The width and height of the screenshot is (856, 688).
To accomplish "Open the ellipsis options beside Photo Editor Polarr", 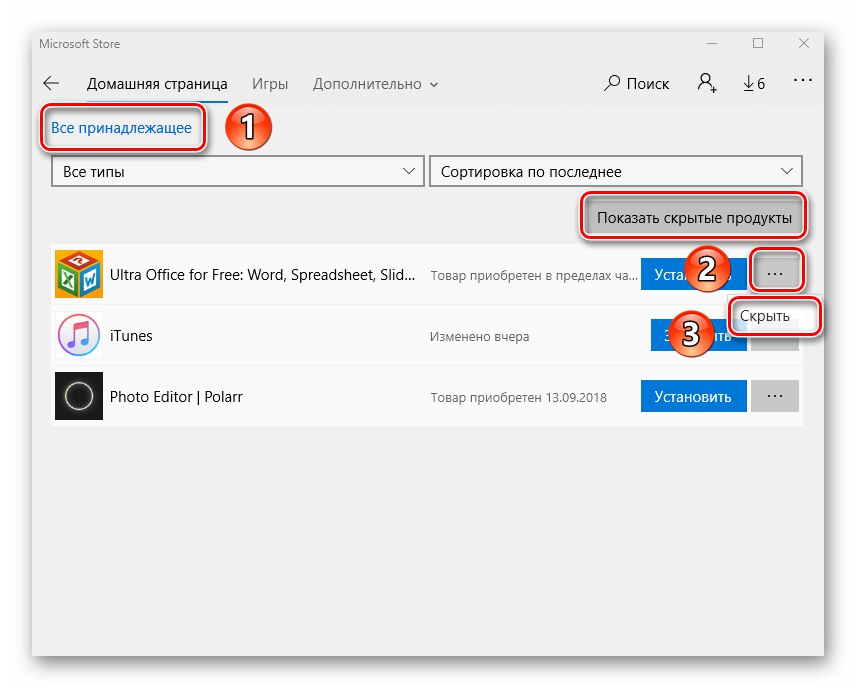I will click(x=775, y=396).
